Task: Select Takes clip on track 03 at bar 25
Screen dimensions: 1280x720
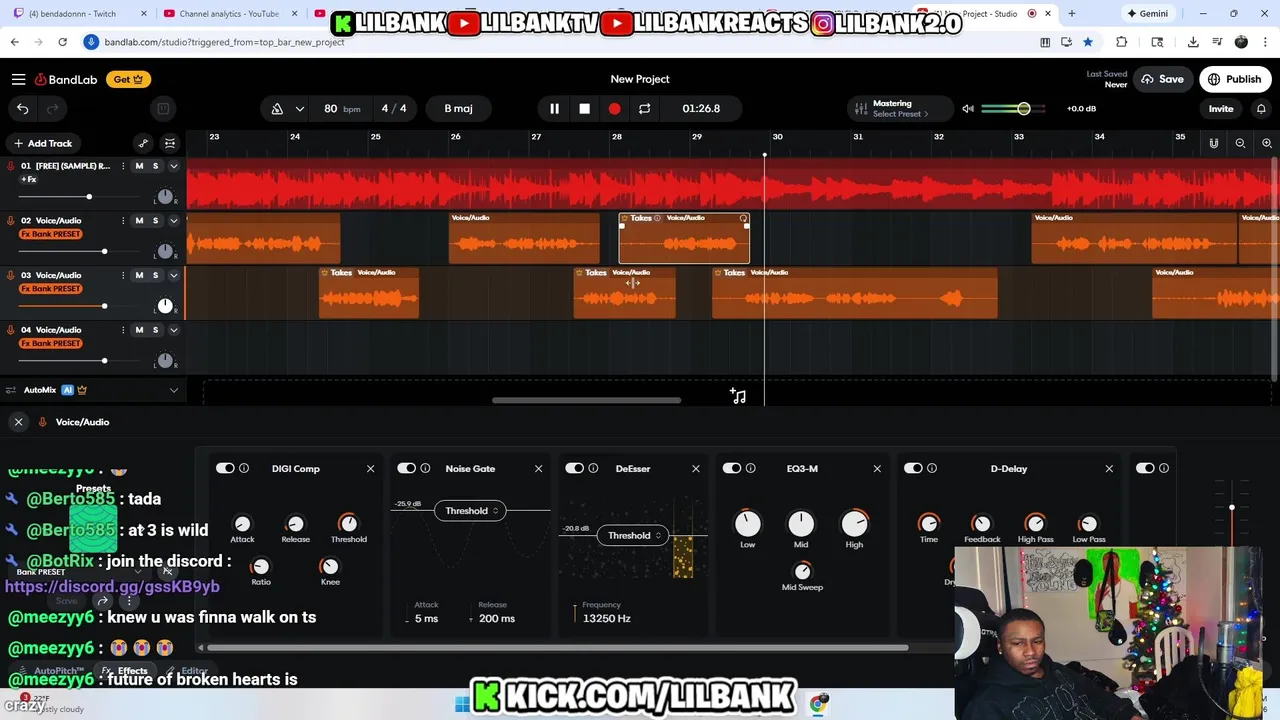Action: [369, 293]
